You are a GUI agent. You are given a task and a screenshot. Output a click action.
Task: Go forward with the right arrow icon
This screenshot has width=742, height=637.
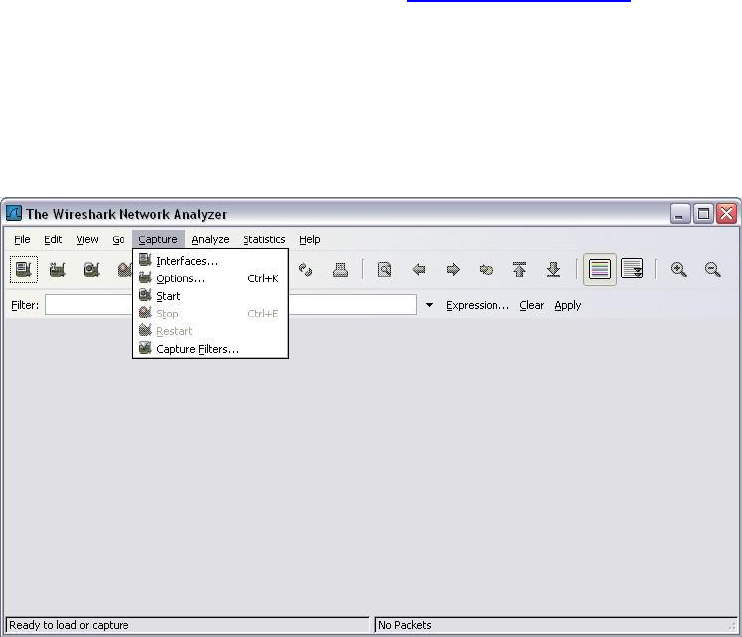pos(453,270)
